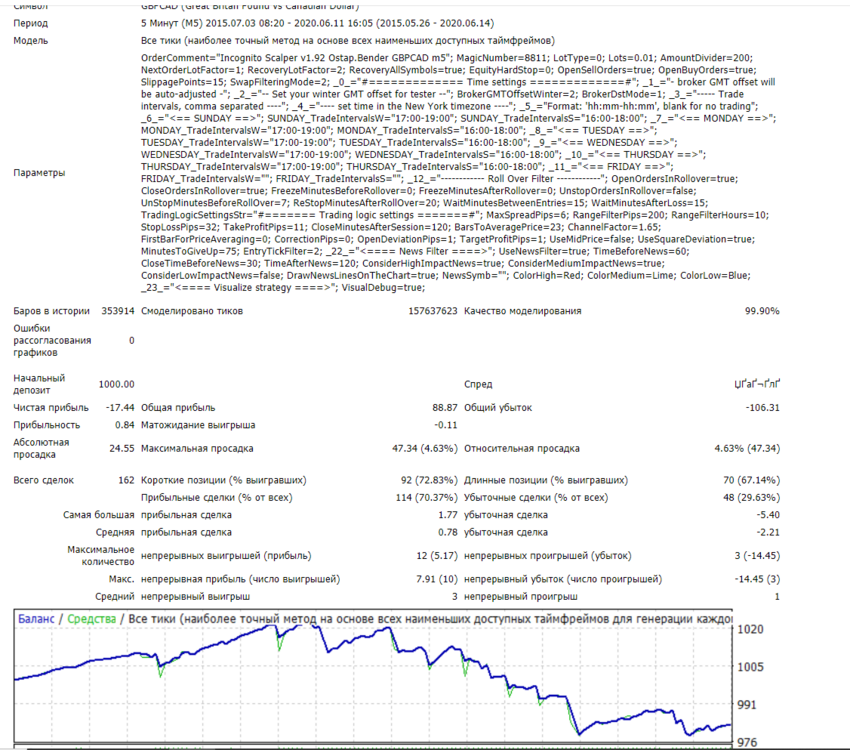This screenshot has width=850, height=750.
Task: Click the 'Общая прибыль' label
Action: click(x=178, y=408)
